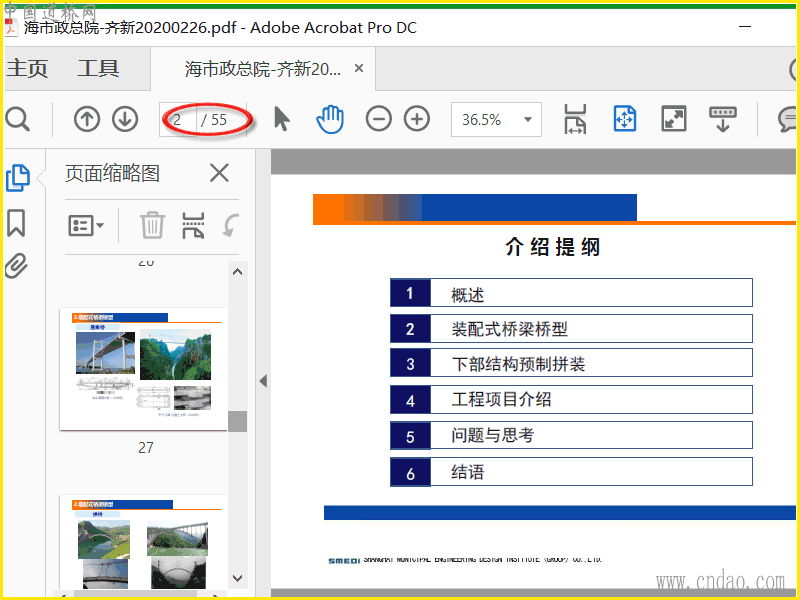
Task: Go to next page with down arrow
Action: pyautogui.click(x=125, y=119)
